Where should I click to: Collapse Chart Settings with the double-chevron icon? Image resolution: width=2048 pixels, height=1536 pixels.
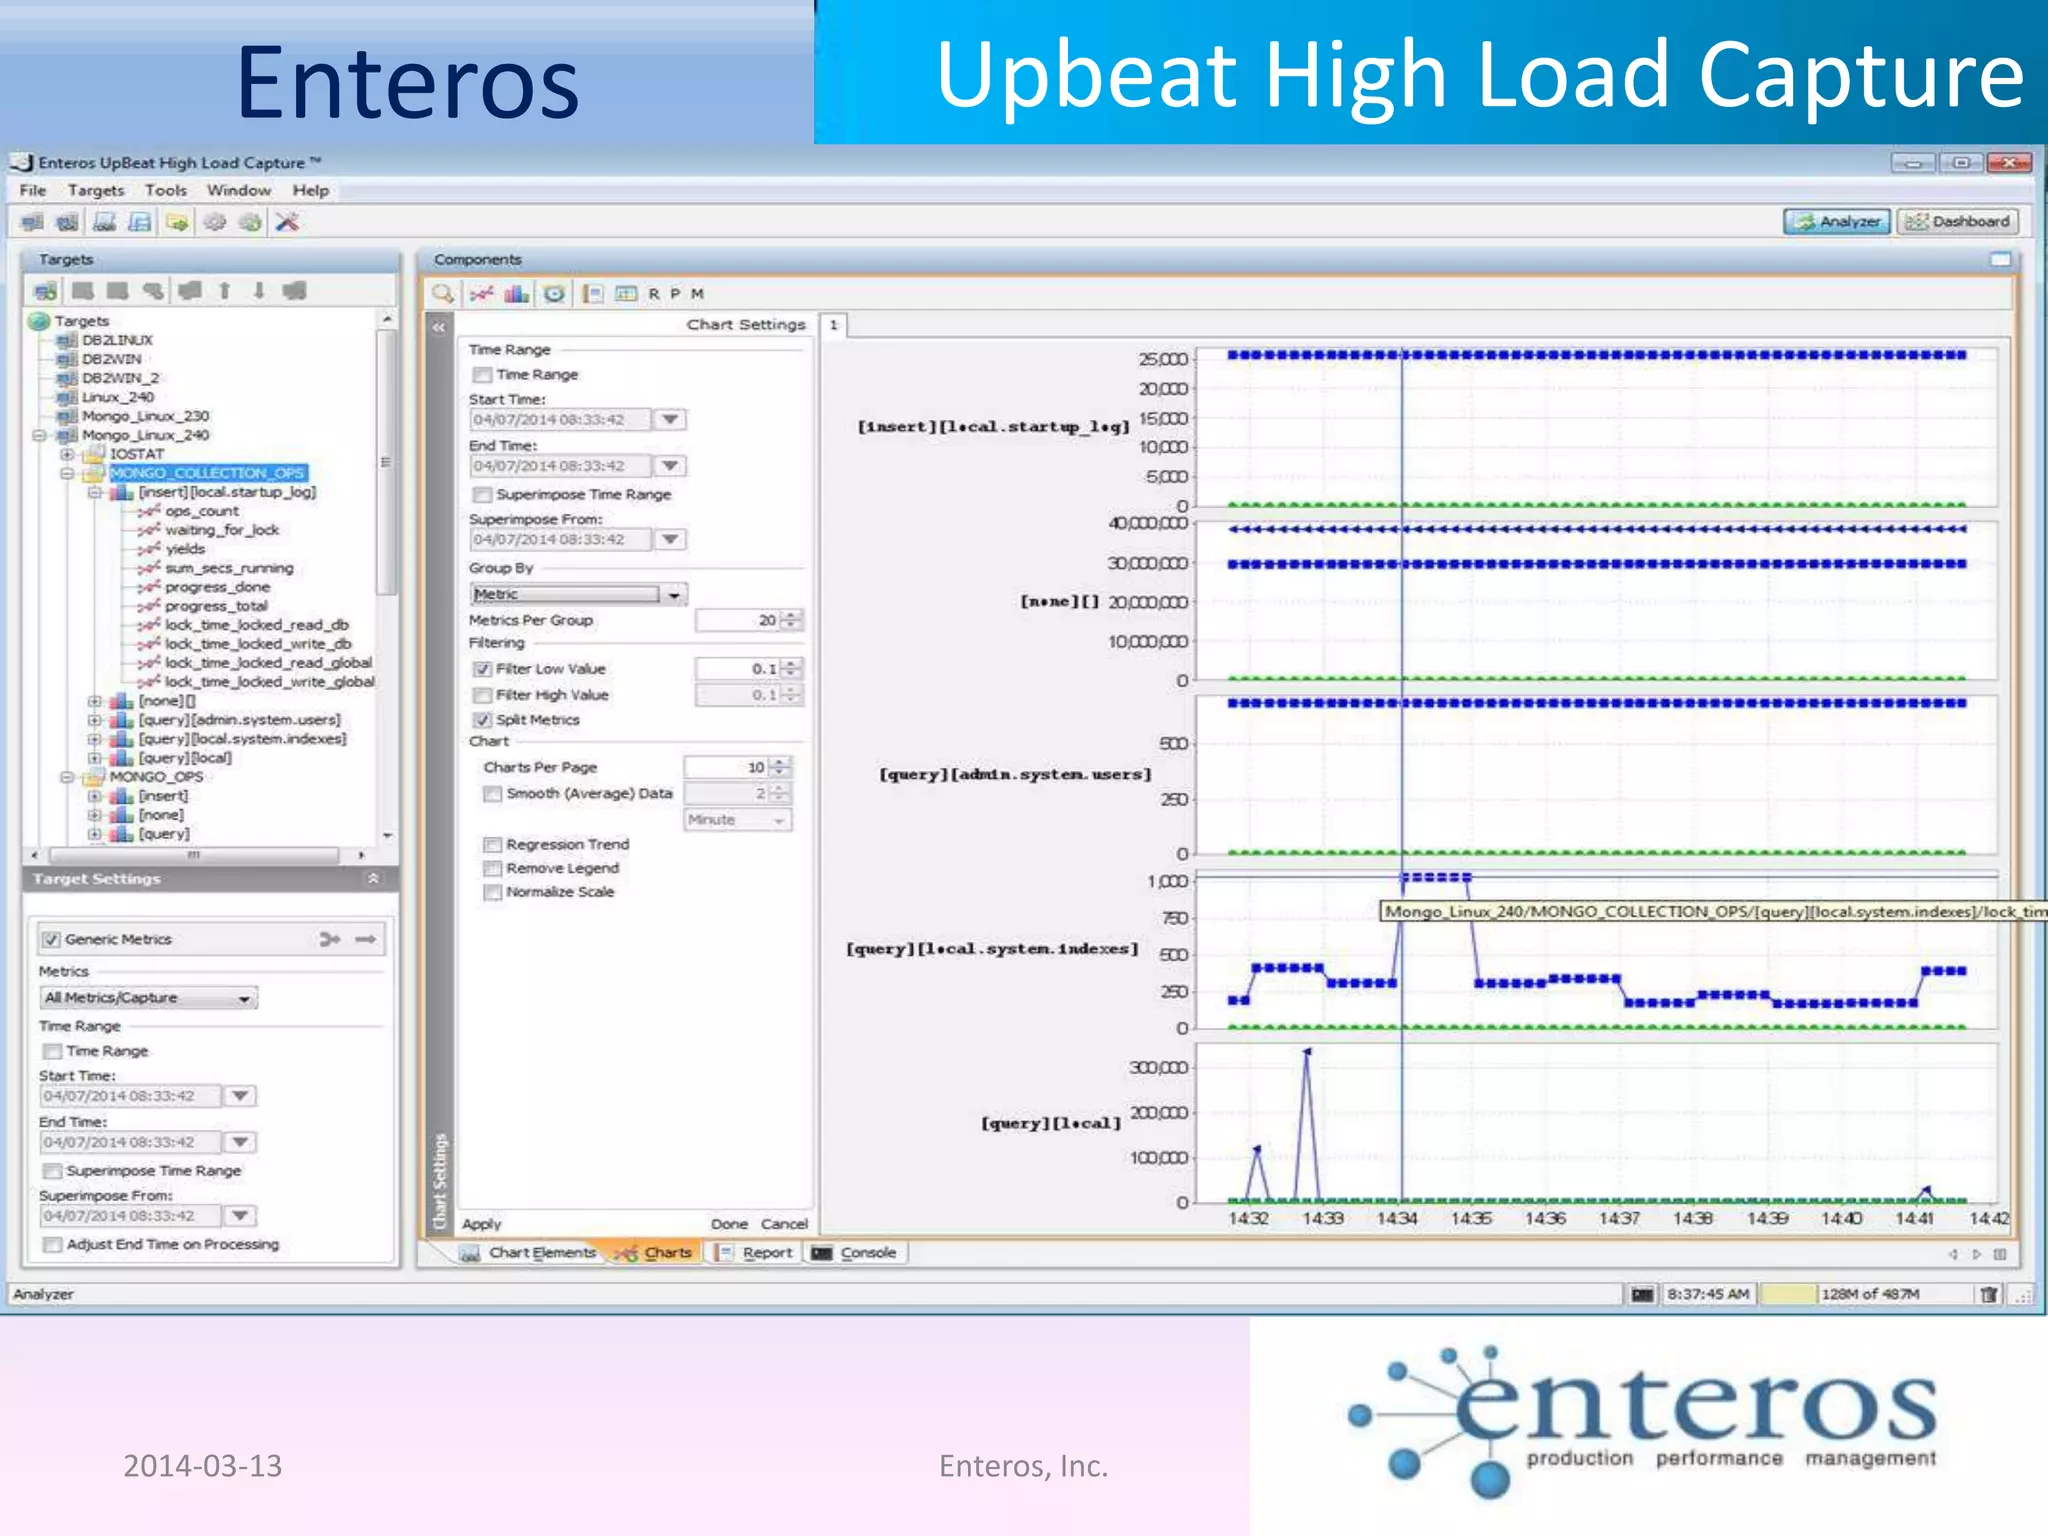(439, 327)
